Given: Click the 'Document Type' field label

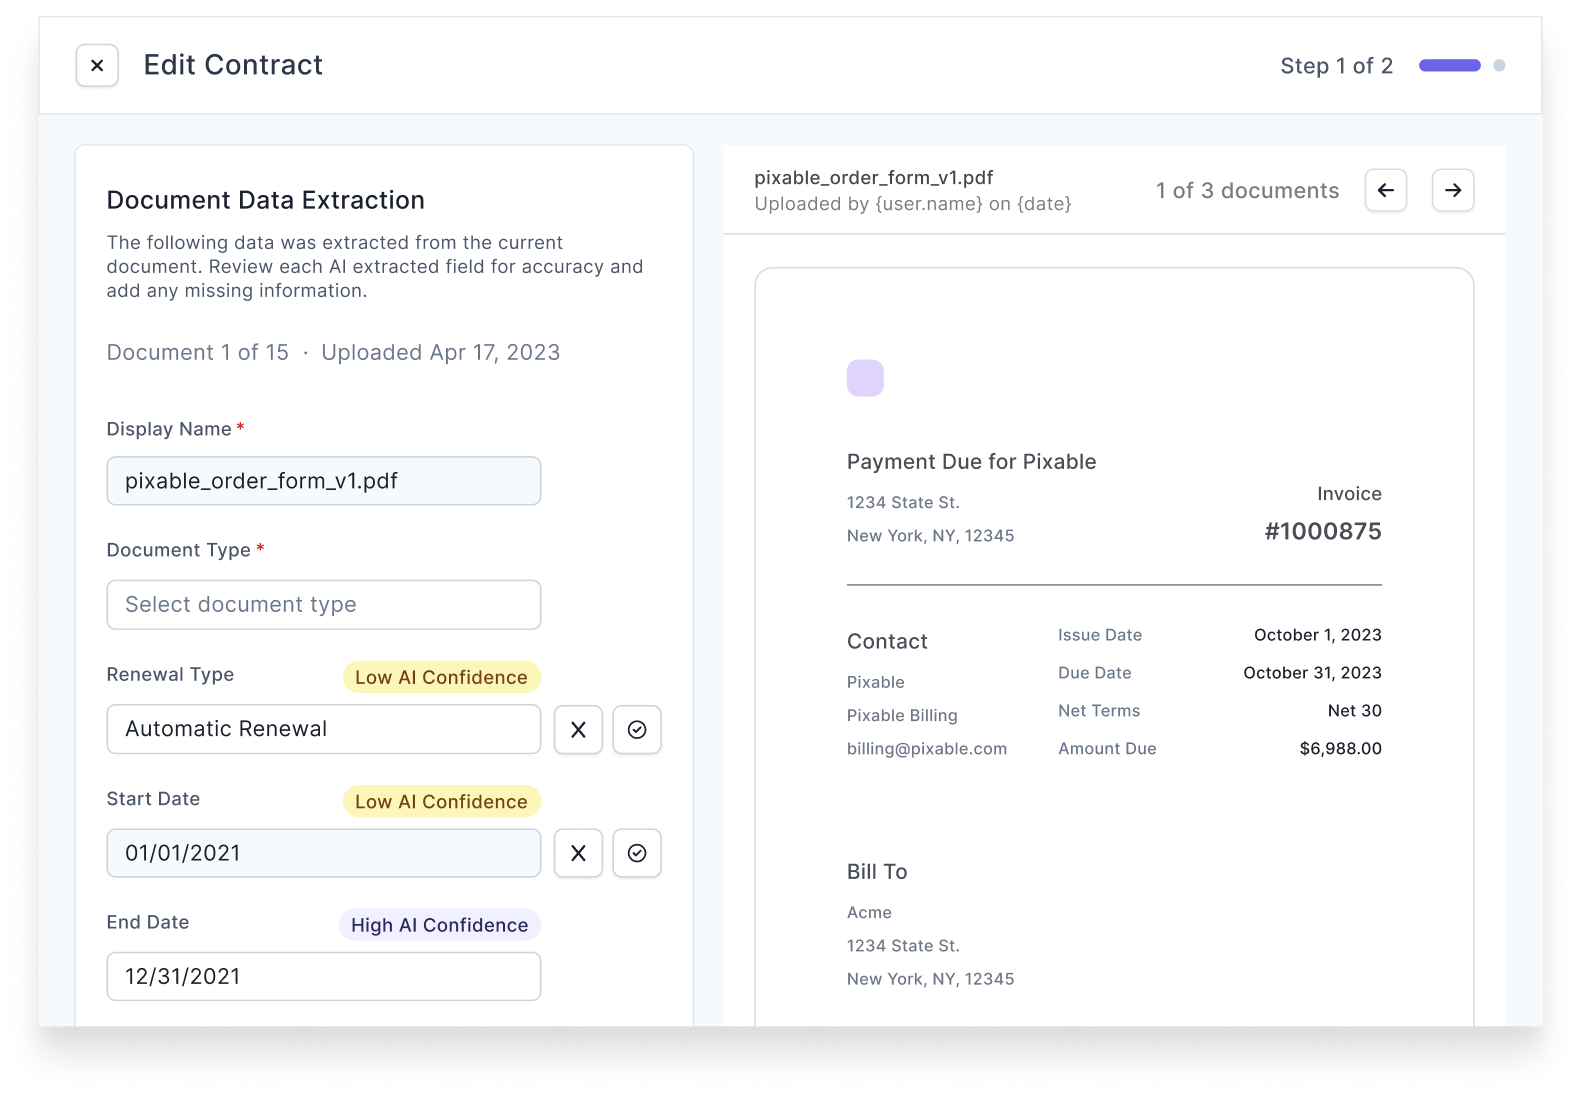Looking at the screenshot, I should tap(179, 550).
